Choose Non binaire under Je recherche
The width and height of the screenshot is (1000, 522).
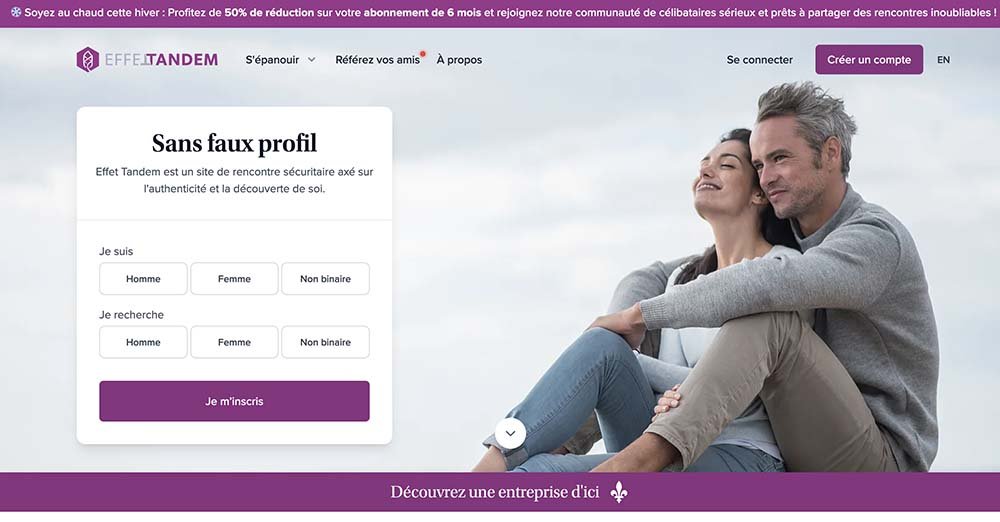(325, 342)
